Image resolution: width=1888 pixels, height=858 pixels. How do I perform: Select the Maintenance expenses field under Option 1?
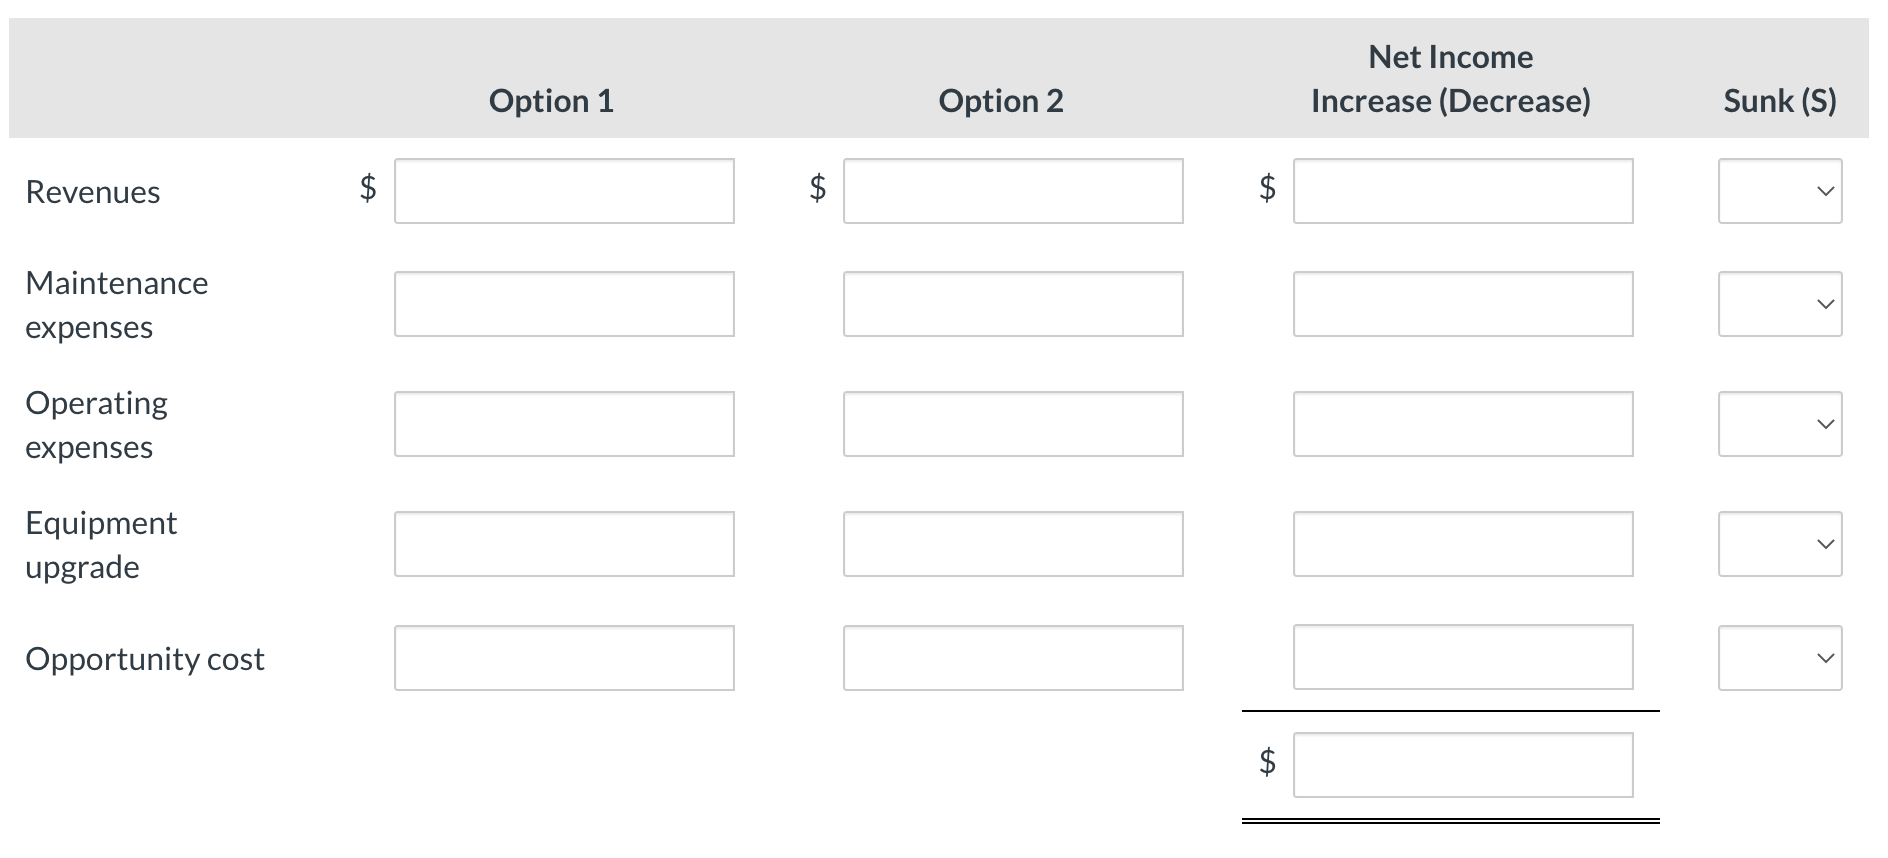coord(563,304)
